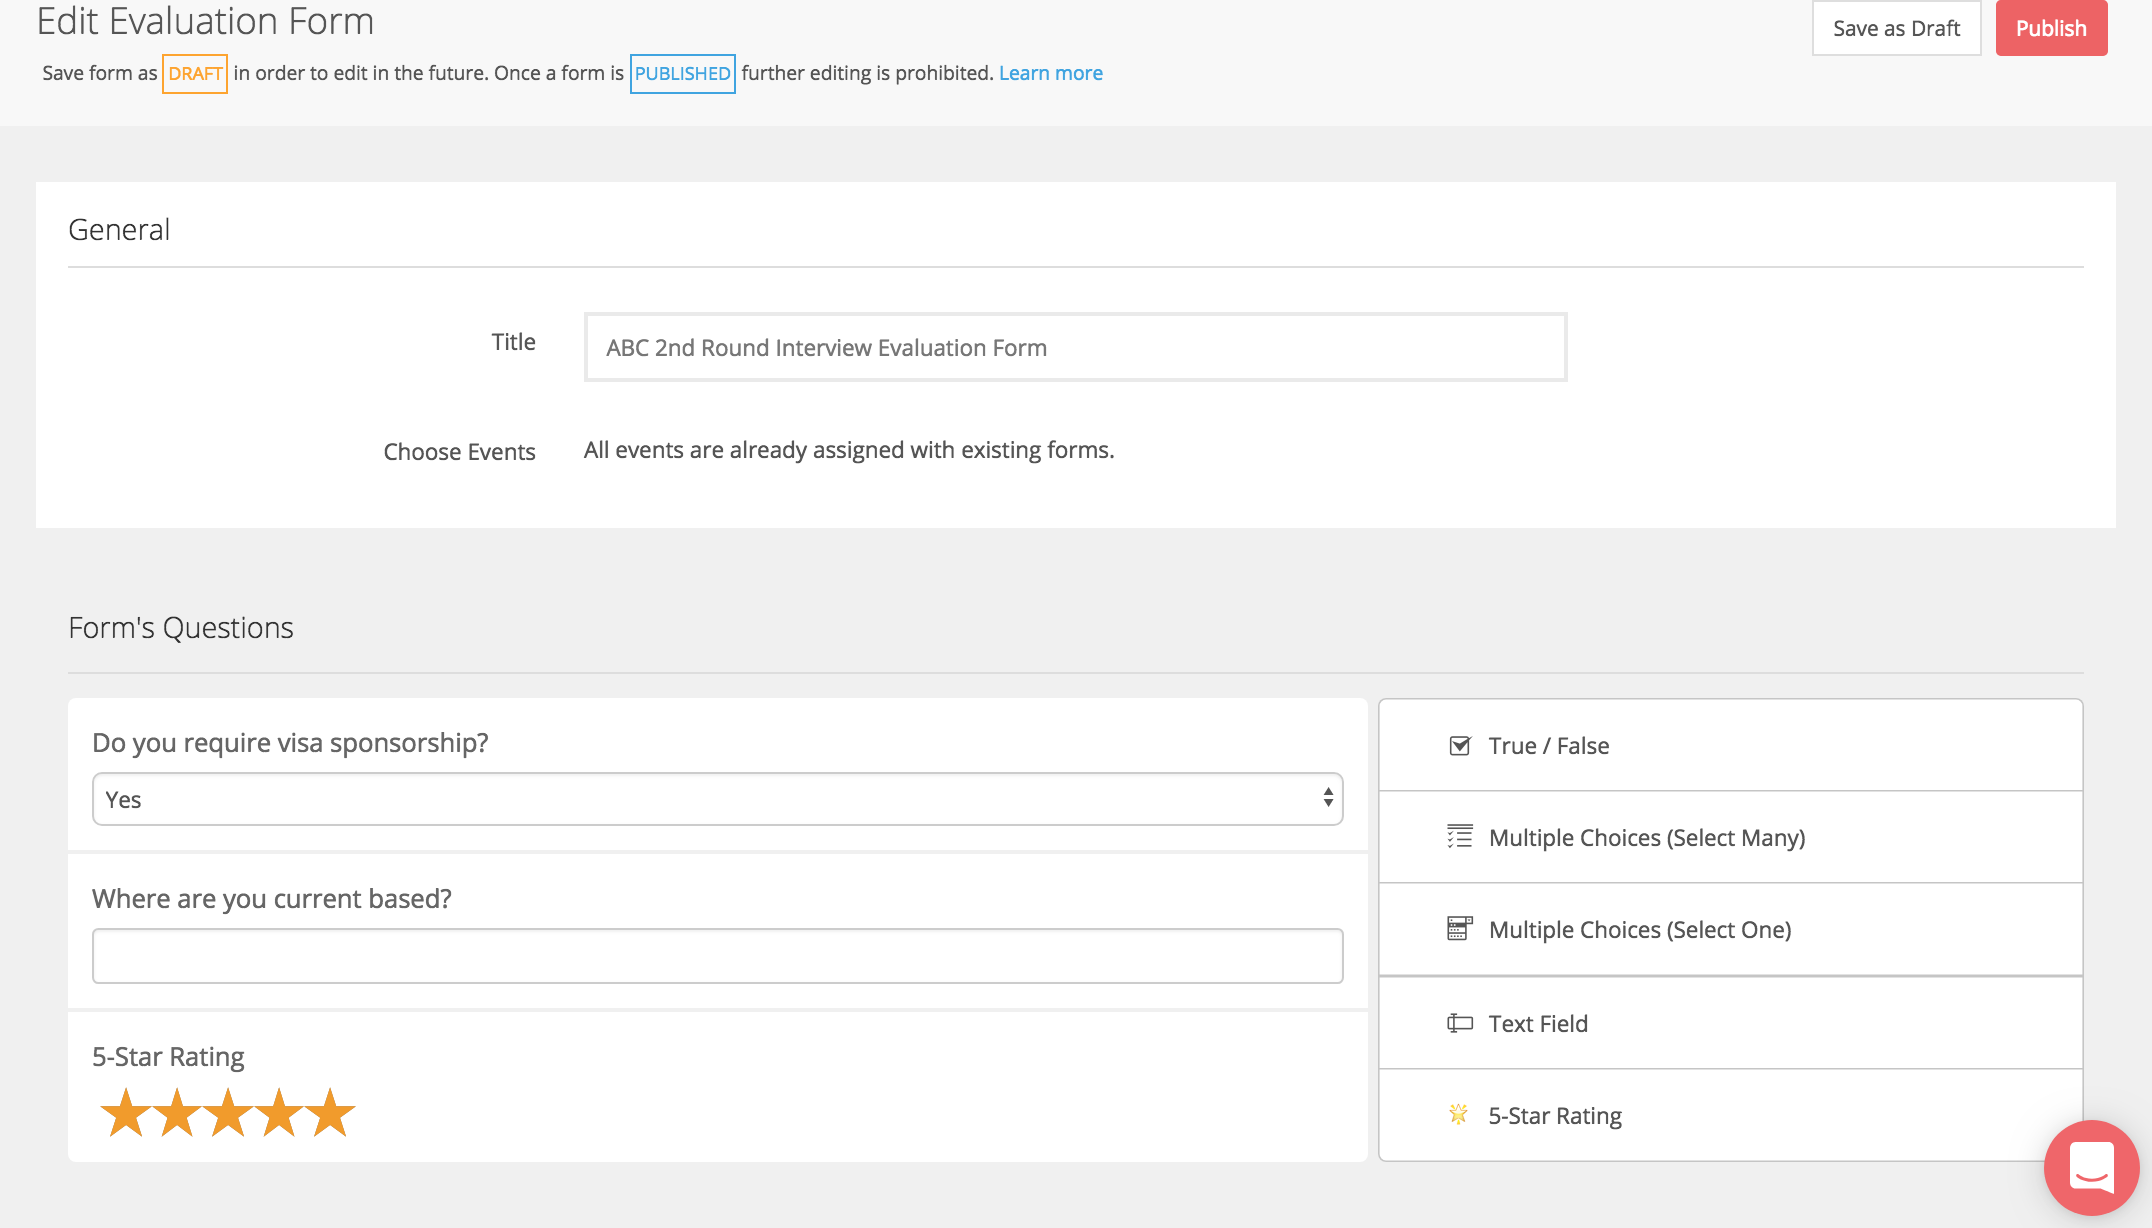Click the True / False checkbox icon
Image resolution: width=2152 pixels, height=1228 pixels.
click(1459, 746)
